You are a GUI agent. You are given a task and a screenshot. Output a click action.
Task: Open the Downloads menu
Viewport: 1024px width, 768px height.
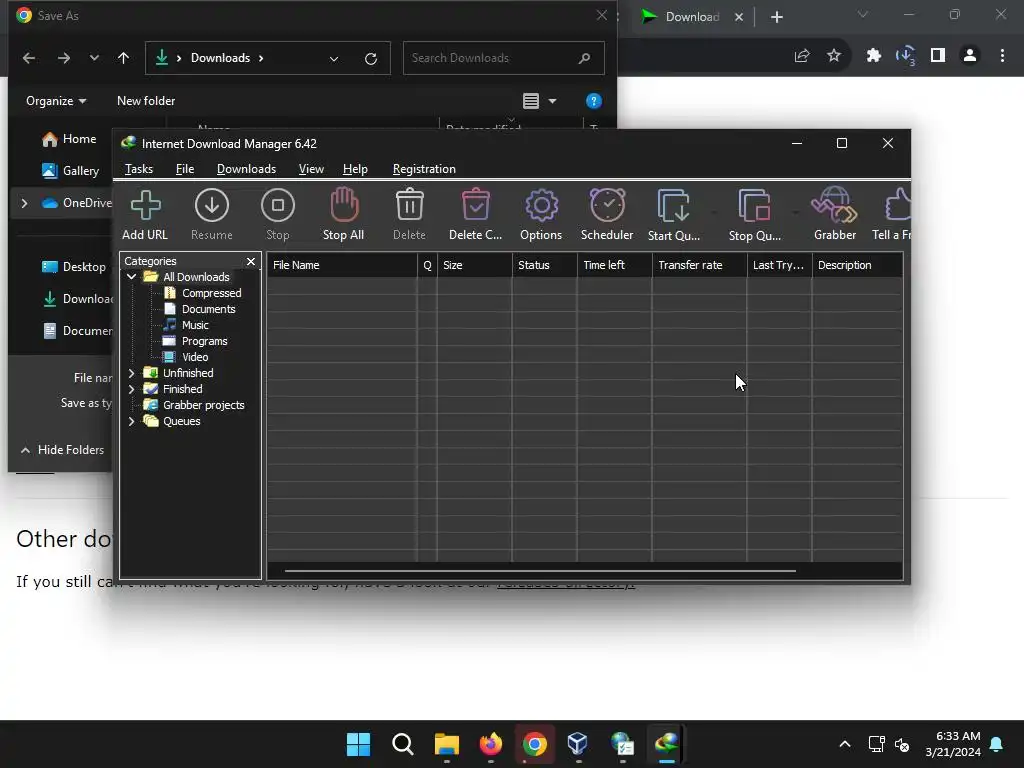[246, 169]
